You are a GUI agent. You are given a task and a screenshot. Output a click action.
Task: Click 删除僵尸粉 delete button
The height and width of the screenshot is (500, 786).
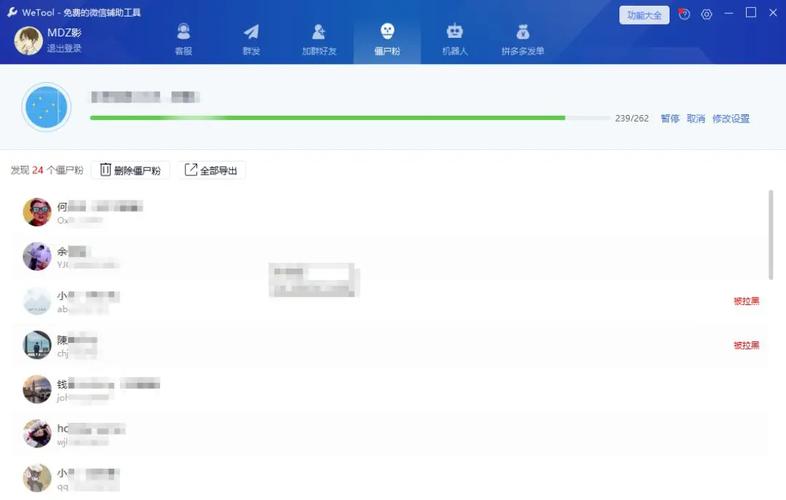tap(130, 170)
